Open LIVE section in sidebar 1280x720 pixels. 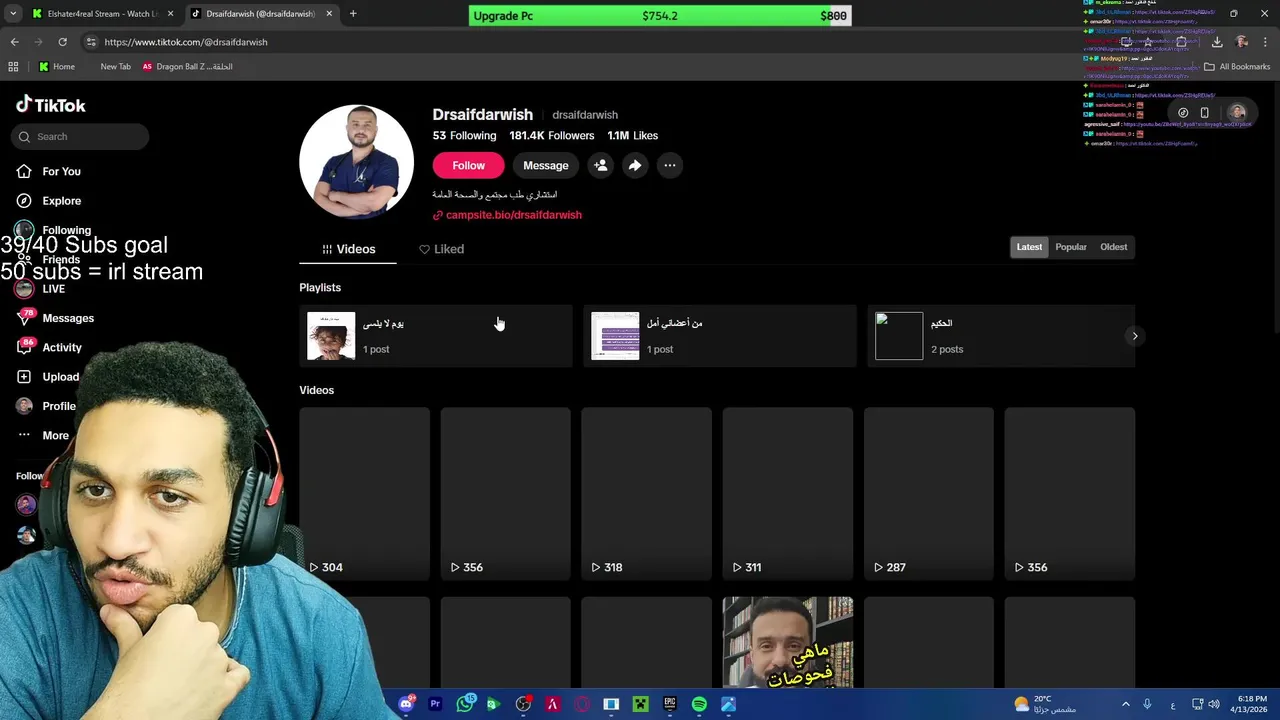[x=41, y=289]
